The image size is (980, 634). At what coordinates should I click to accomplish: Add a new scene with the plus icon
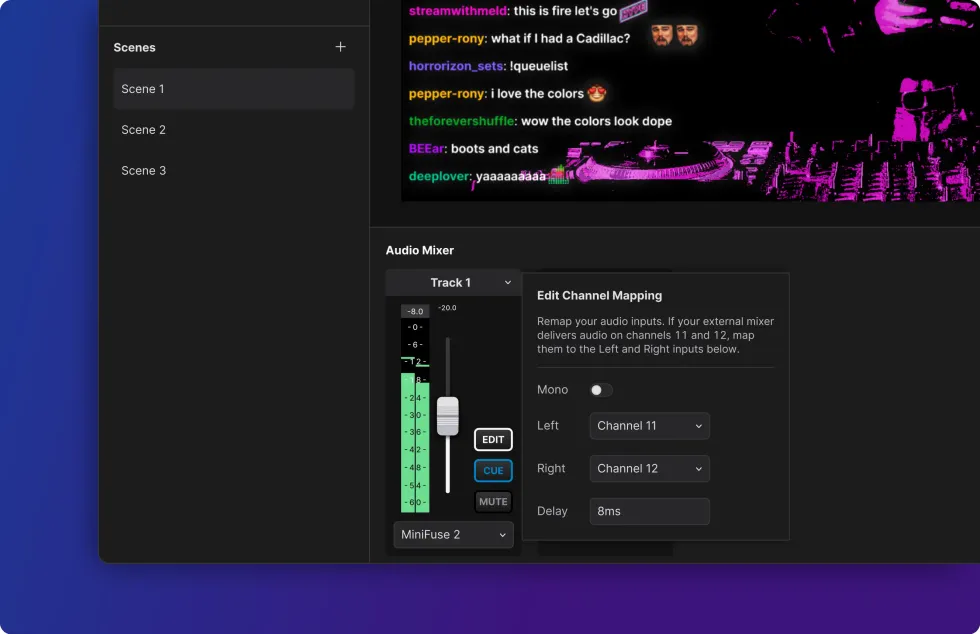pyautogui.click(x=340, y=46)
